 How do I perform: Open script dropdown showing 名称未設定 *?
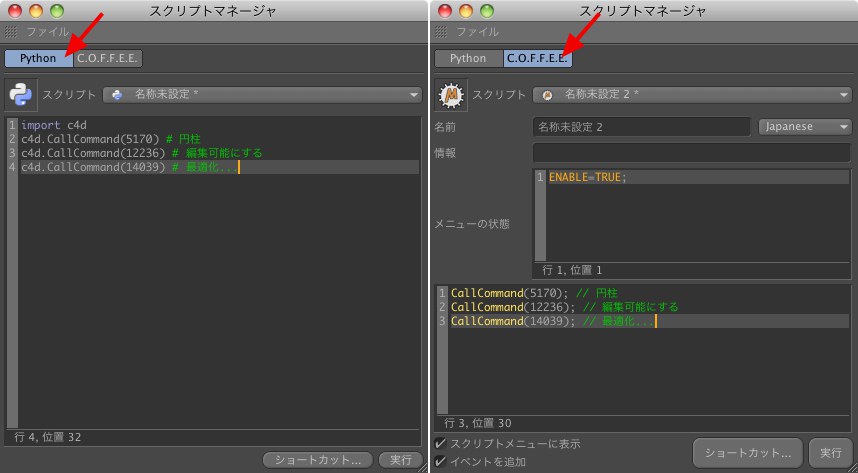point(263,95)
